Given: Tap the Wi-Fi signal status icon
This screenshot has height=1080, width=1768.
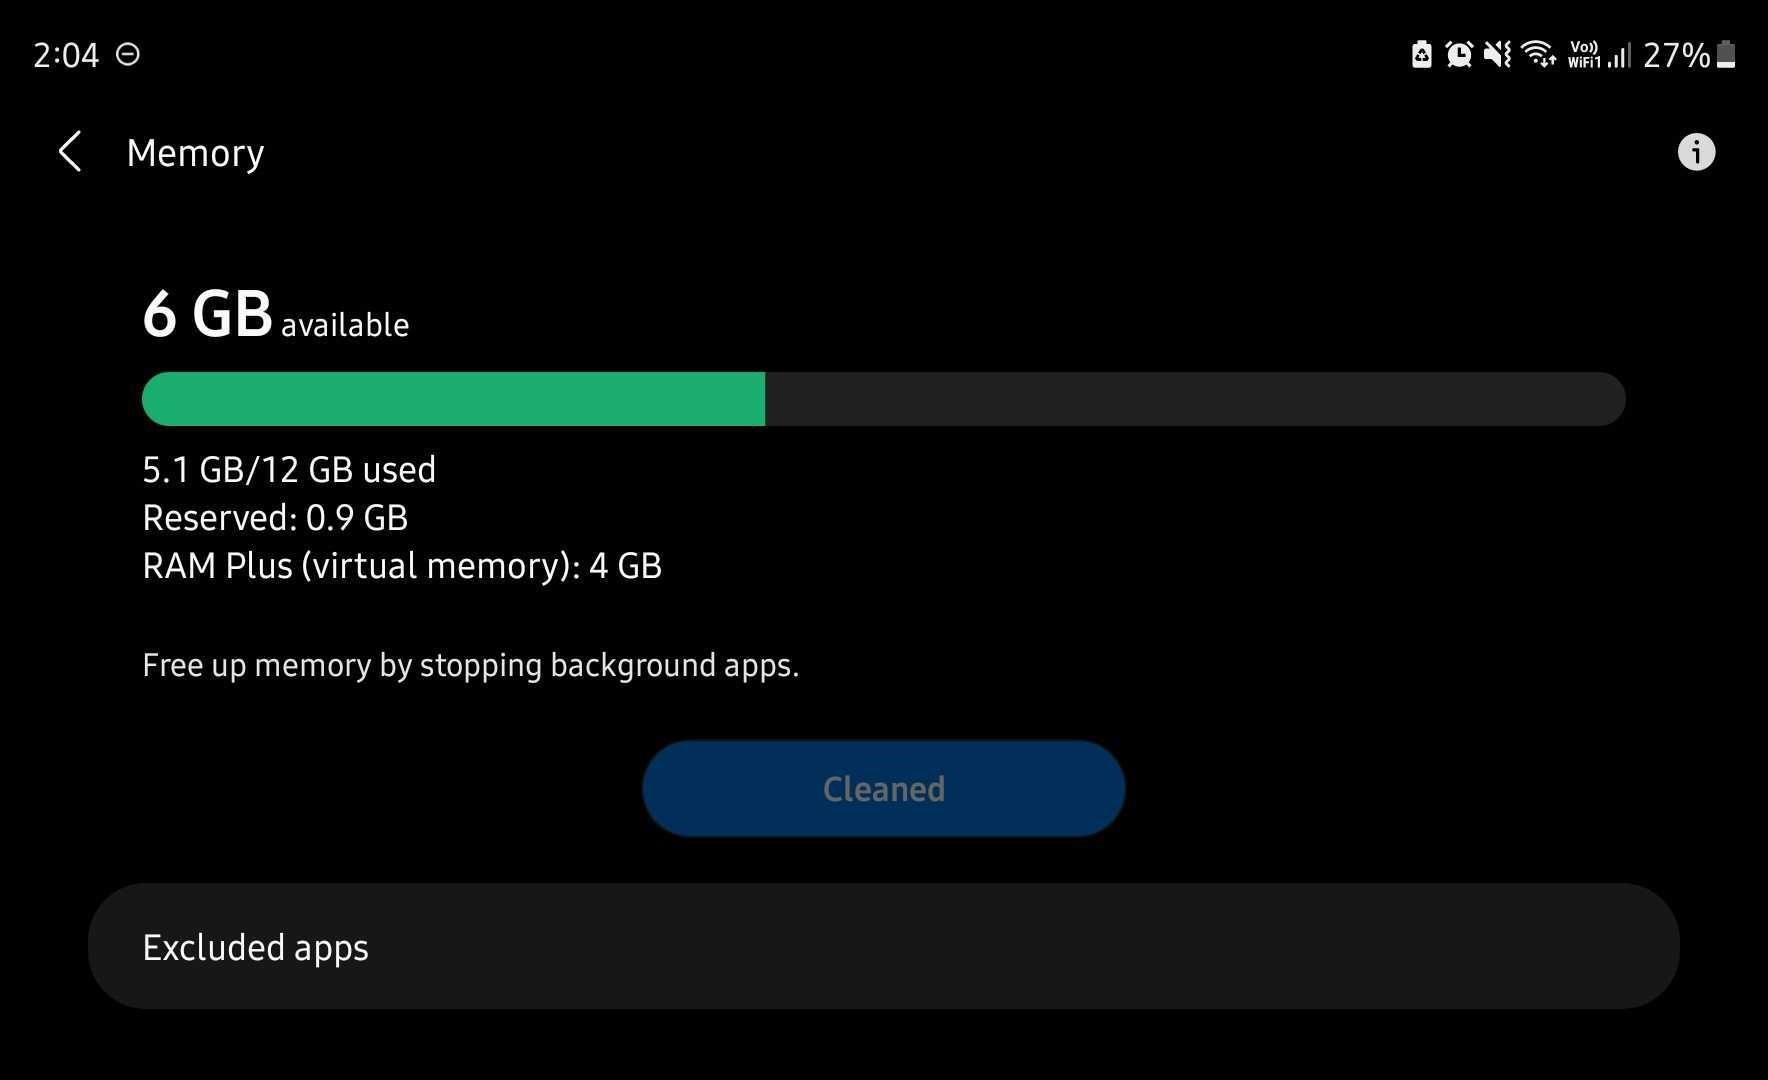Looking at the screenshot, I should coord(1538,54).
